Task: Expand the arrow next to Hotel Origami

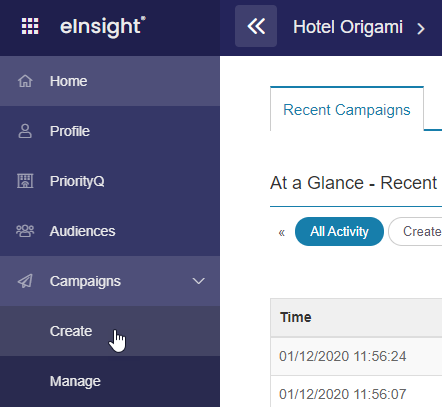Action: (x=421, y=29)
